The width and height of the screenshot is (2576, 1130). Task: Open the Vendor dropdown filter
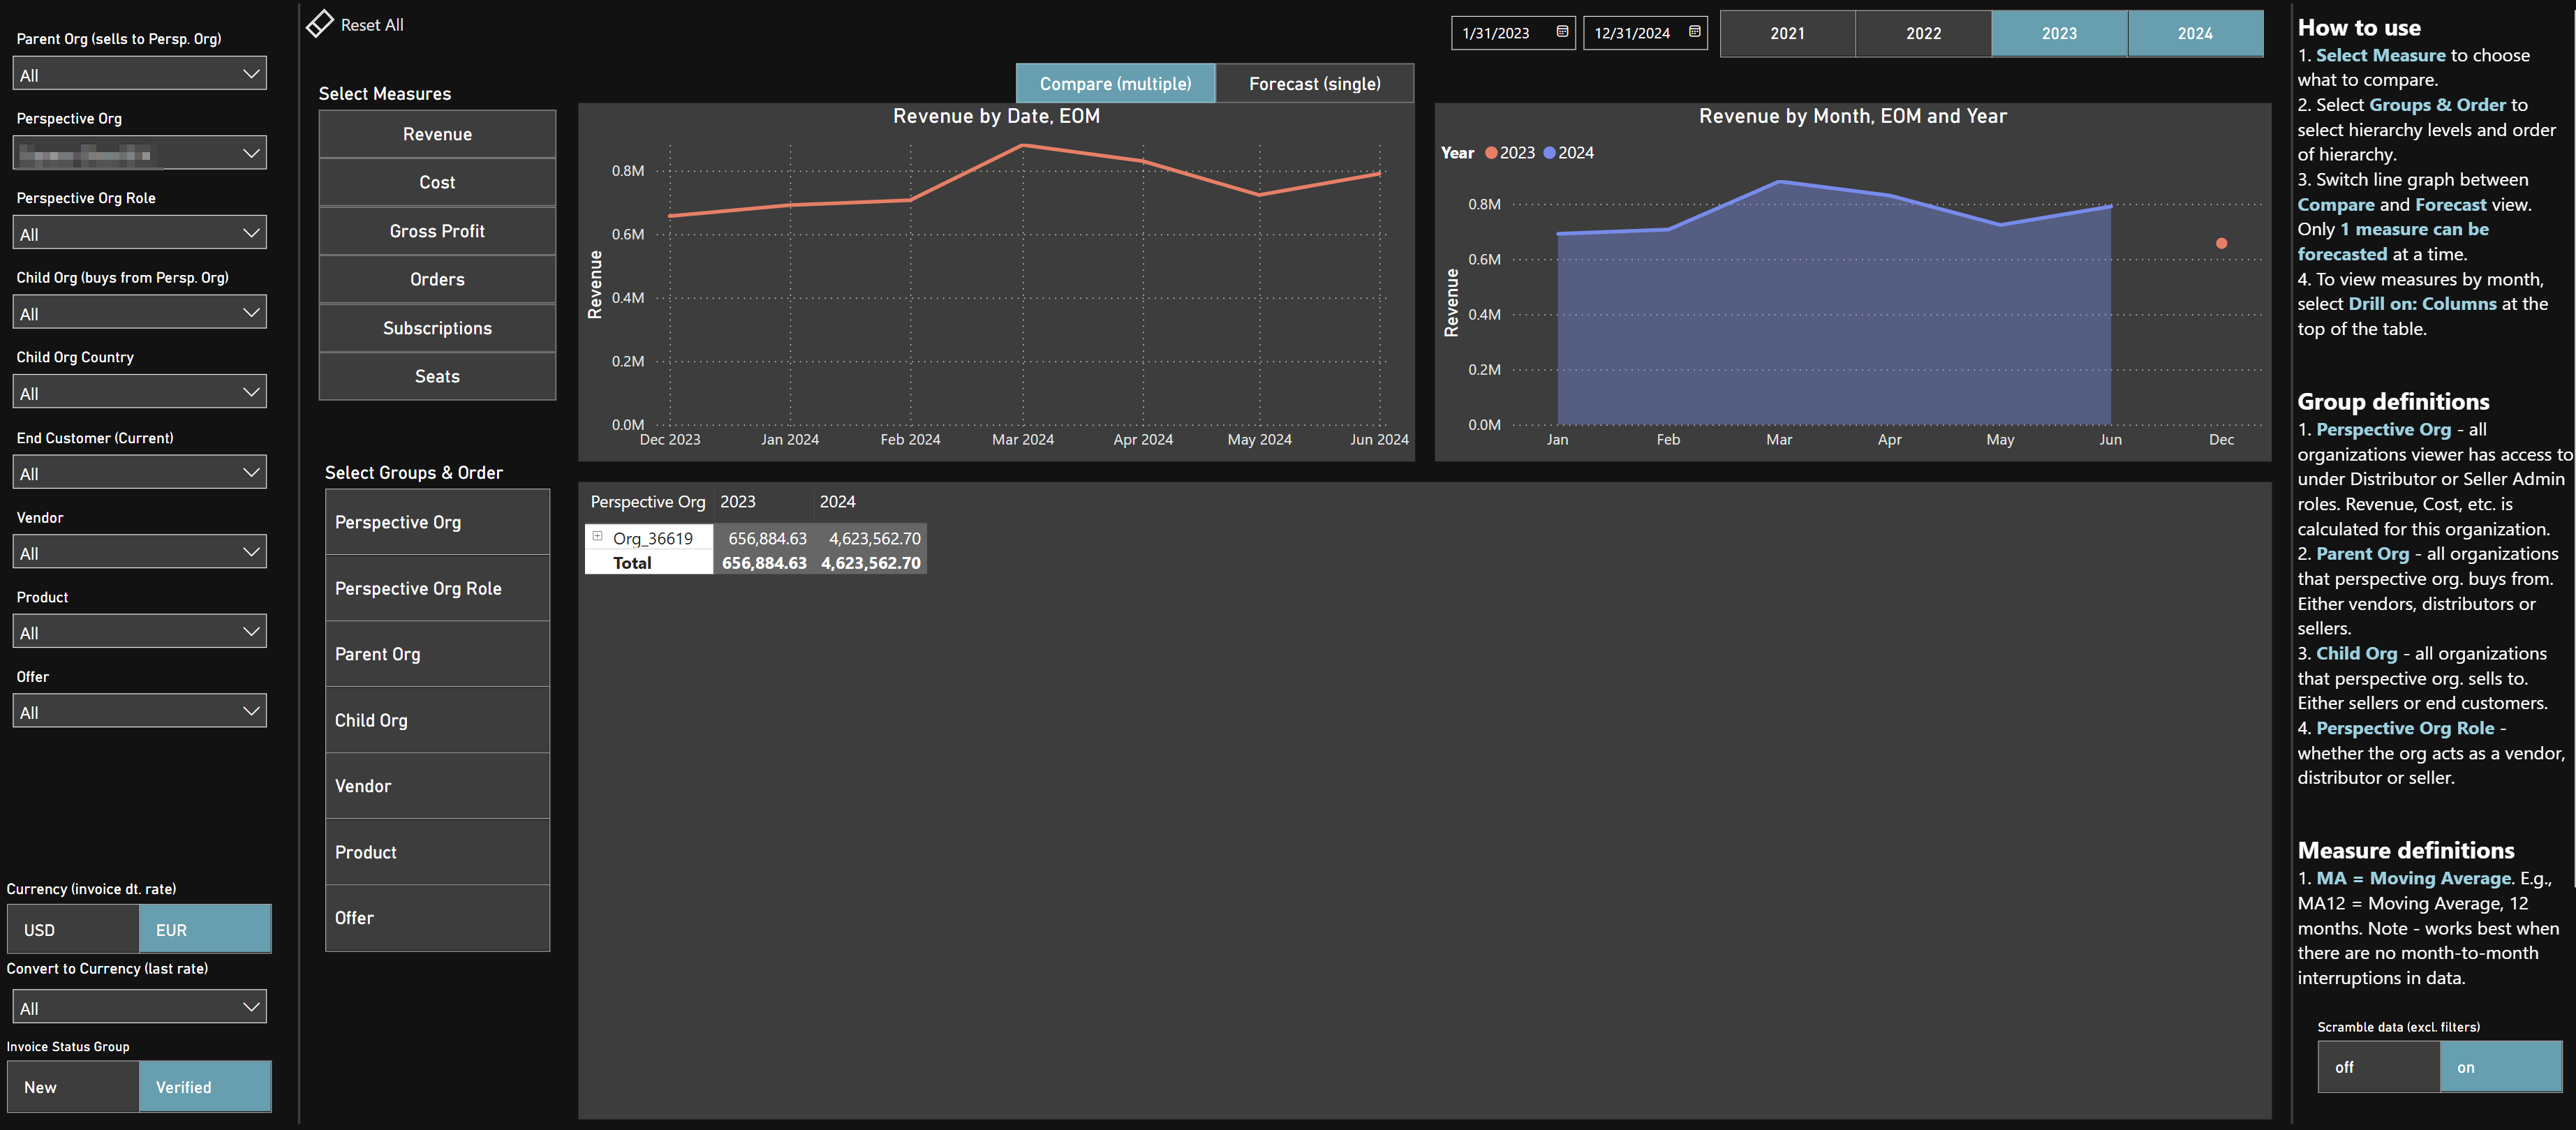pos(140,552)
